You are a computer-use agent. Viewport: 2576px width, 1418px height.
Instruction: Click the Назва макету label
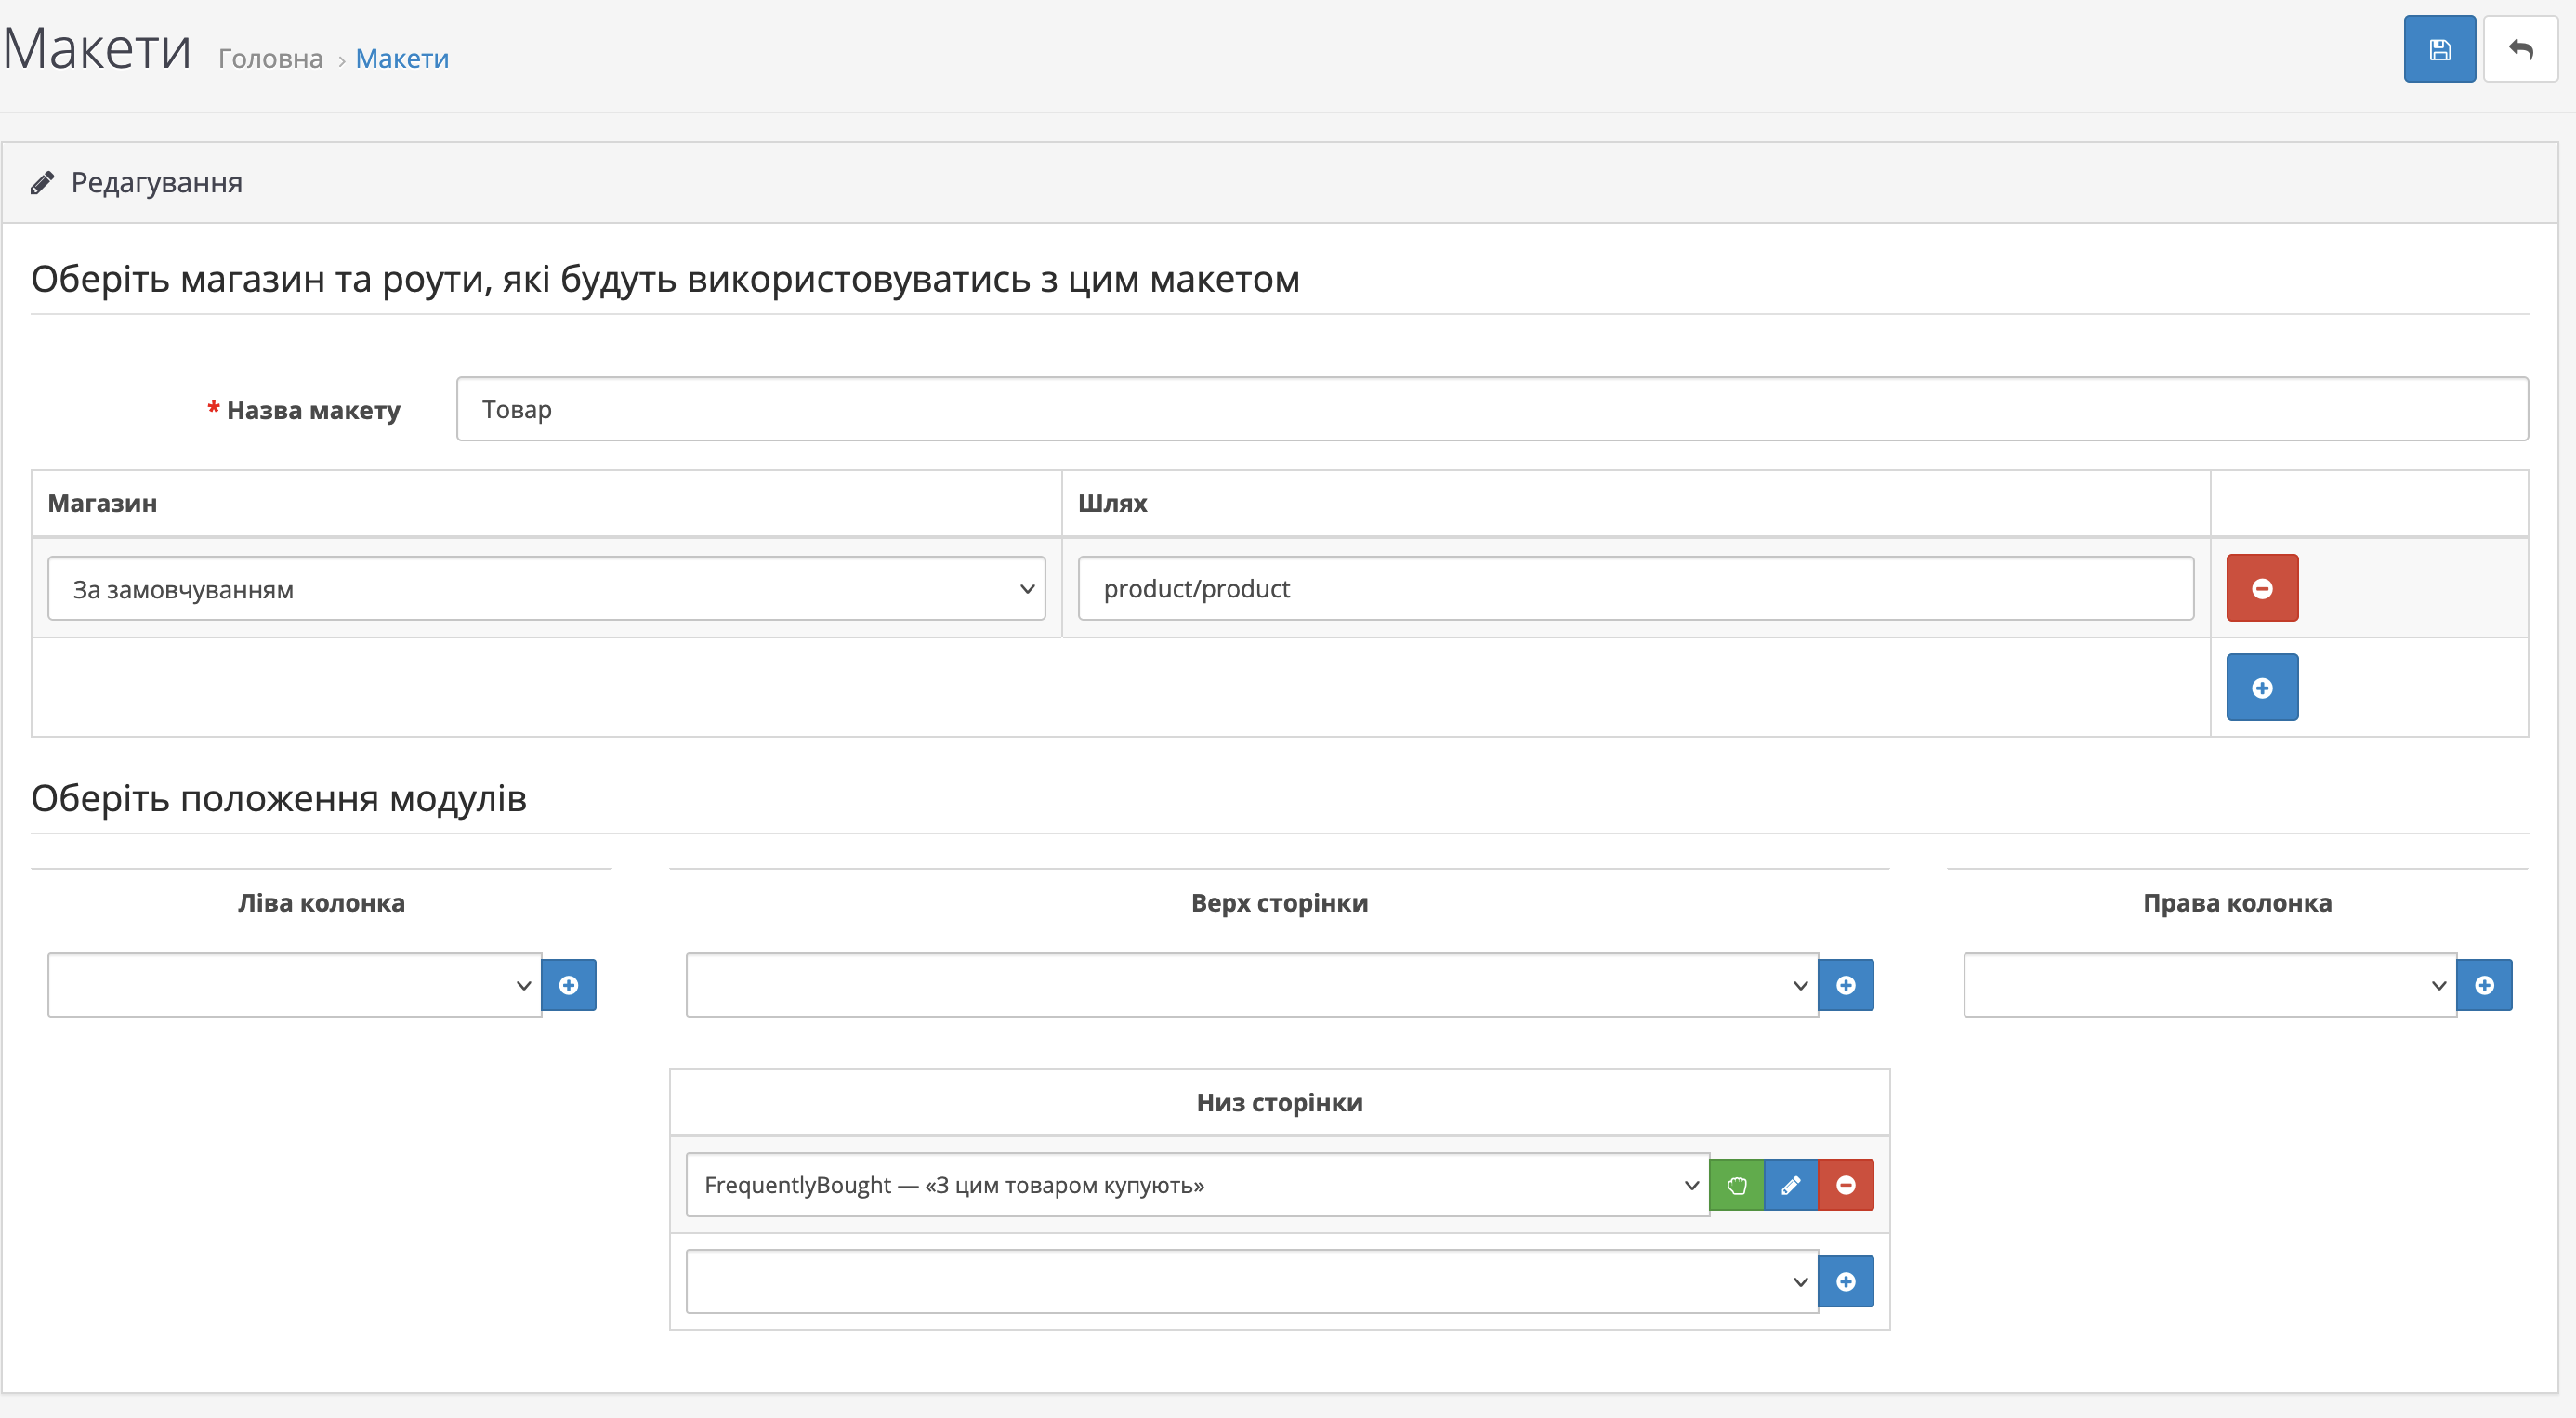coord(313,410)
